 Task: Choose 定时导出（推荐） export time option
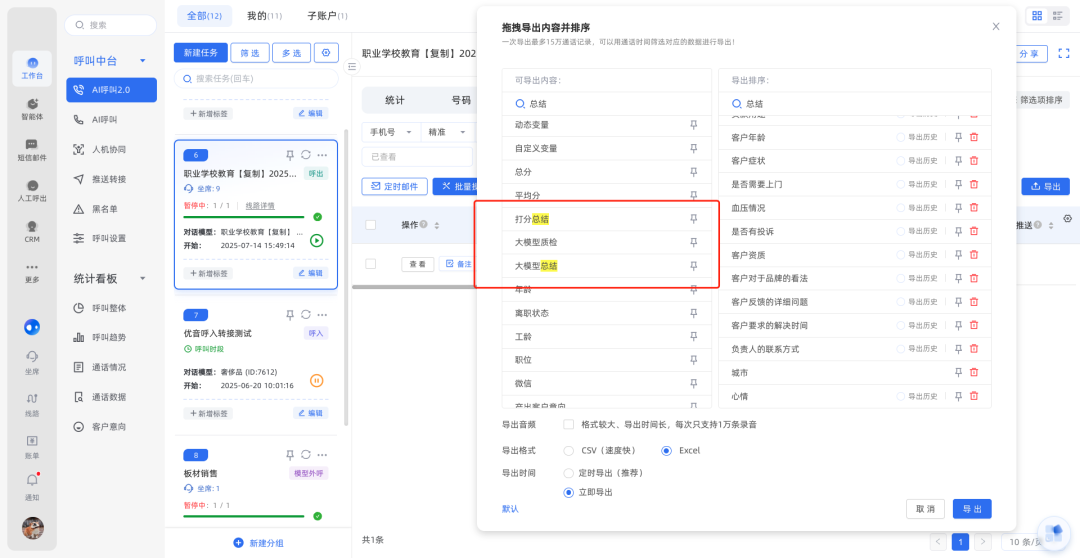(569, 472)
